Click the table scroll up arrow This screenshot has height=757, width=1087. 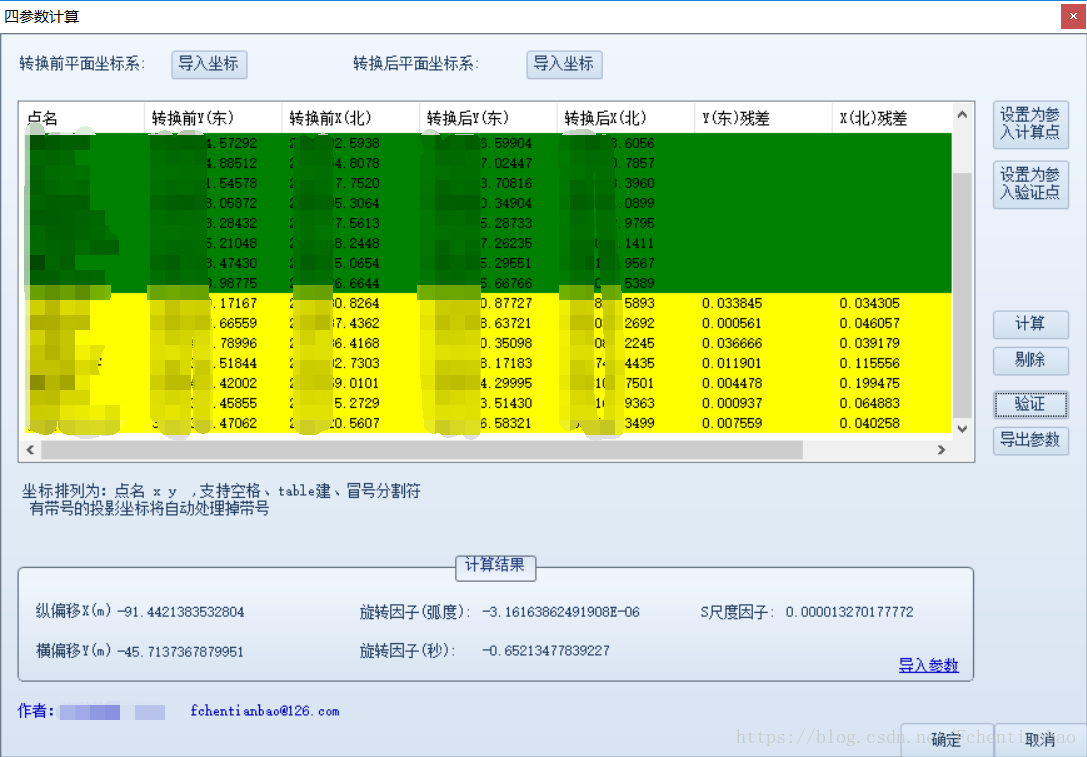coord(962,114)
